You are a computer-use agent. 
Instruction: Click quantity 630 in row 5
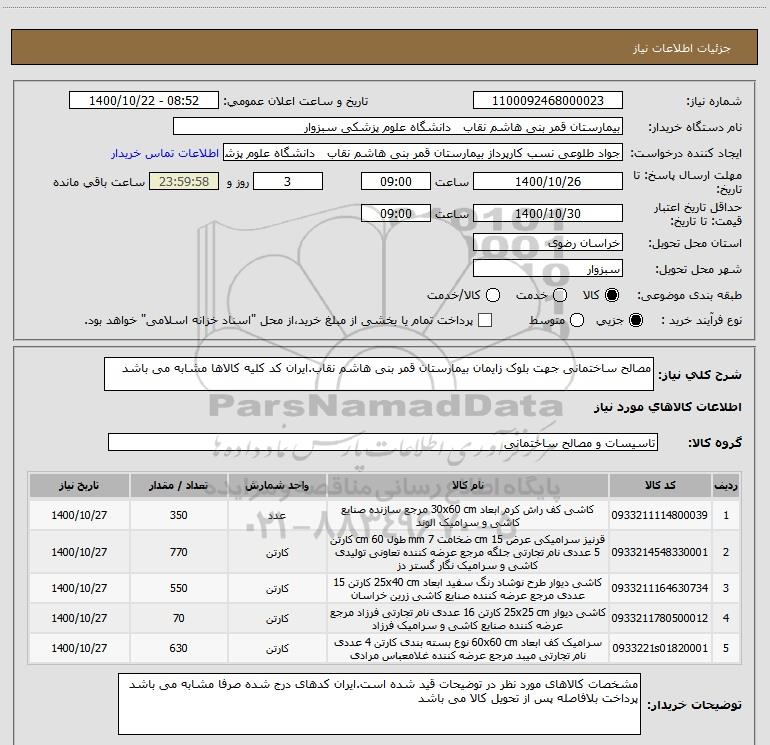[179, 648]
